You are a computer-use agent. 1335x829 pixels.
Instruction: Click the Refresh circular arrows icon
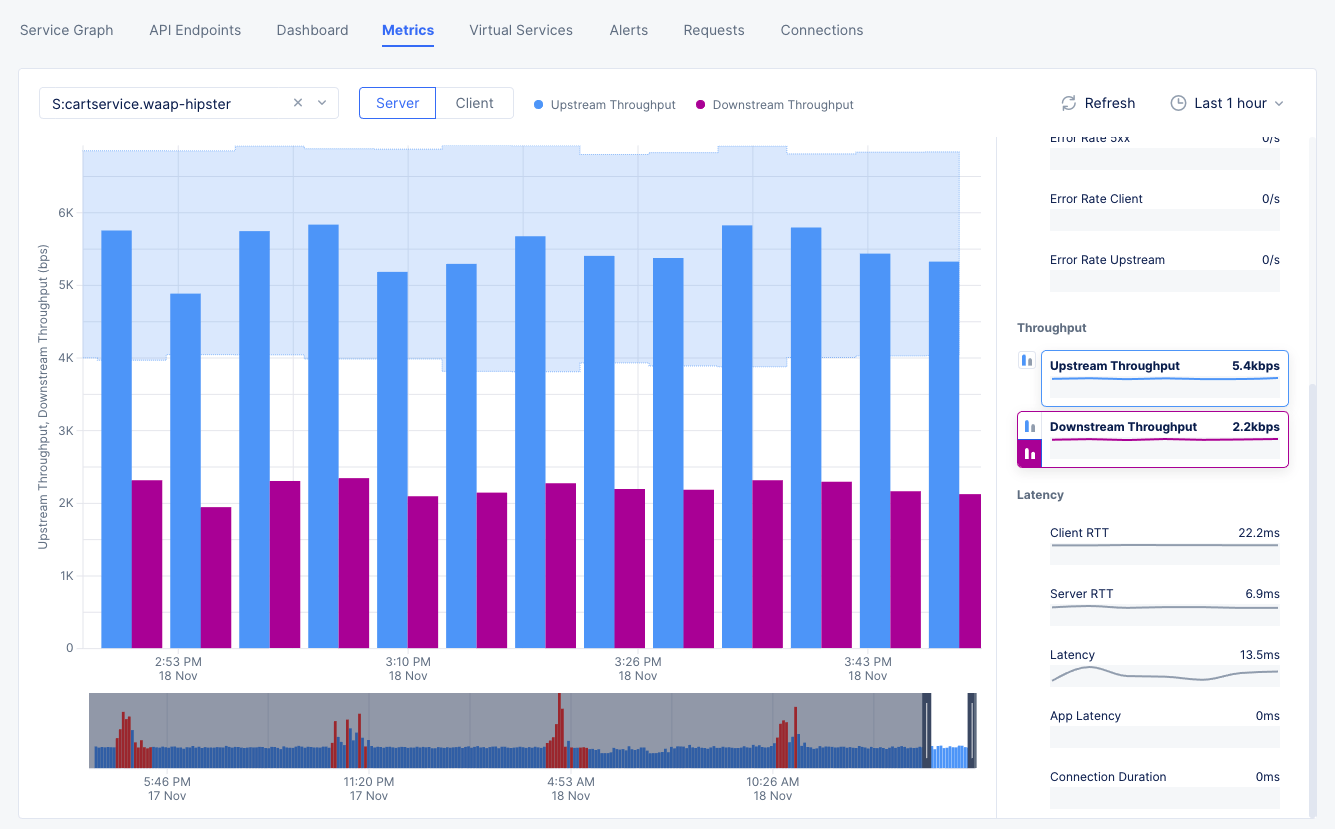point(1068,103)
